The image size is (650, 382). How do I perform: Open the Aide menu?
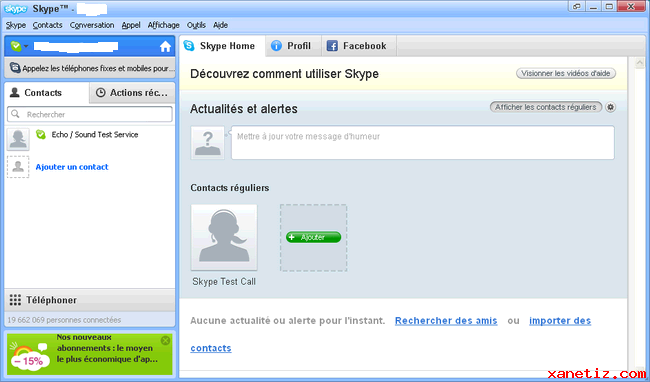click(221, 25)
